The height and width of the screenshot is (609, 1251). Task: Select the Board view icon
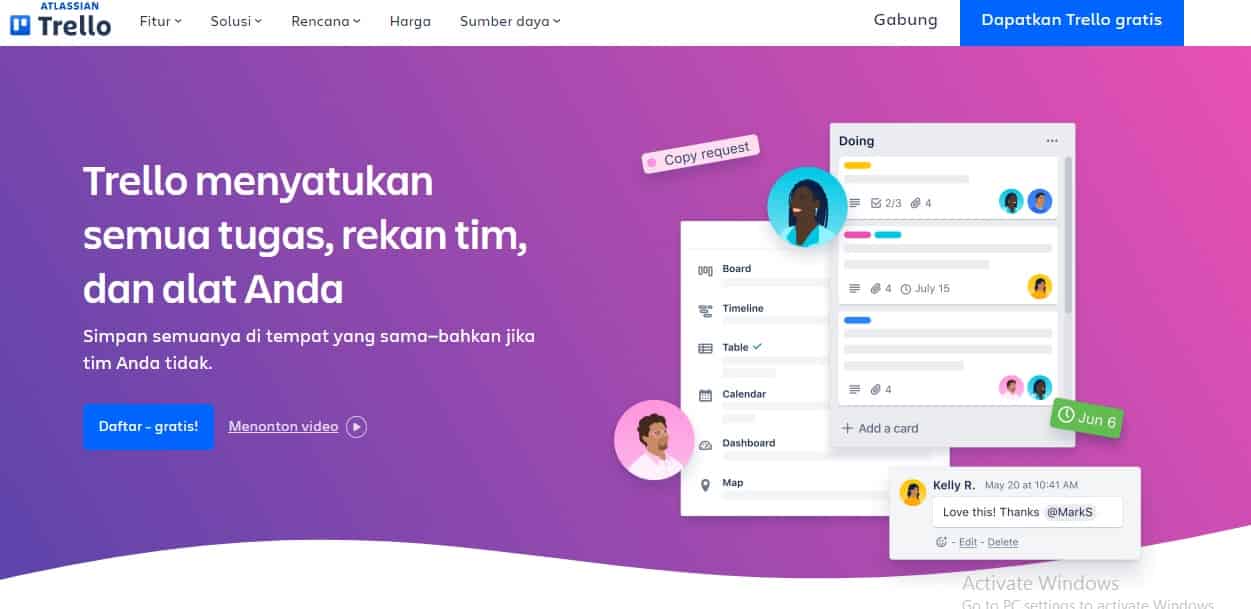click(705, 270)
